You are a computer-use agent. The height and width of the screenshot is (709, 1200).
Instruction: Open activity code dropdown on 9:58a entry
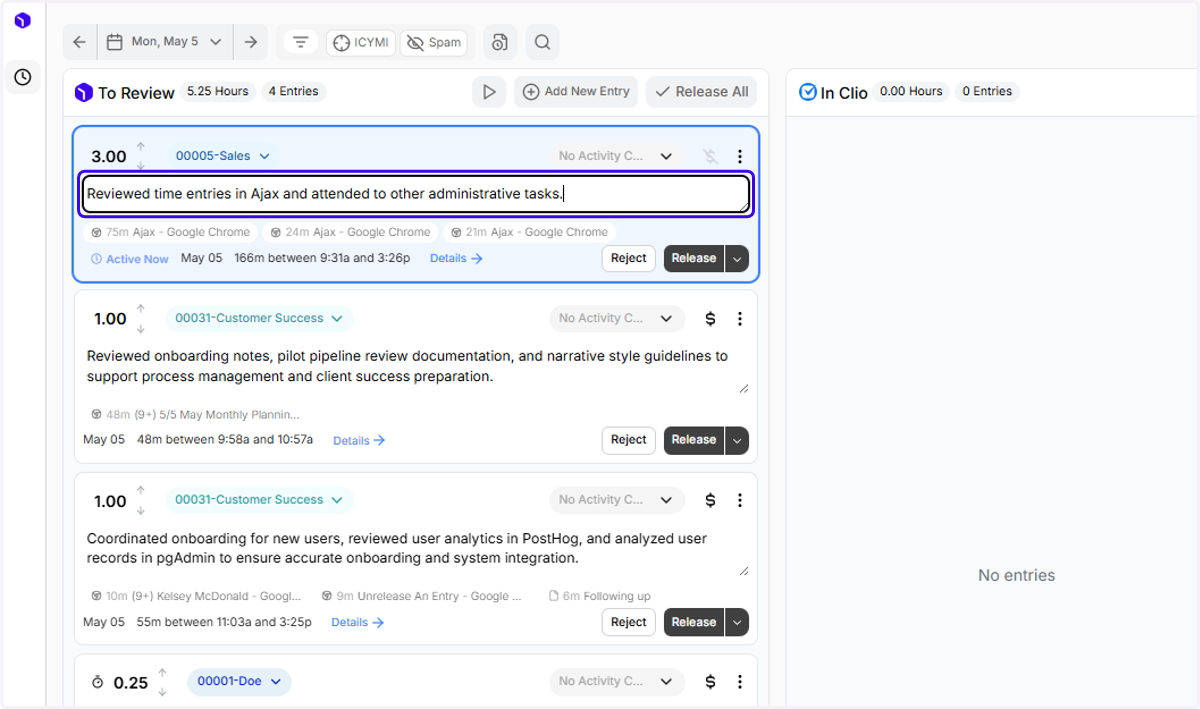(x=617, y=319)
